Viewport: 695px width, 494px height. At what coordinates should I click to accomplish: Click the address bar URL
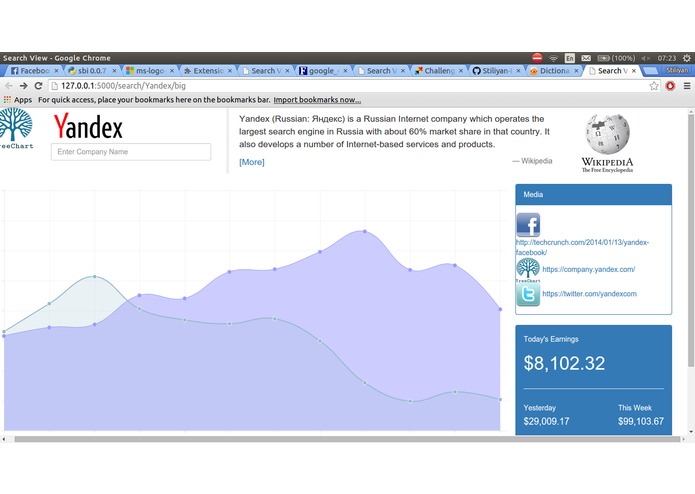(x=123, y=86)
